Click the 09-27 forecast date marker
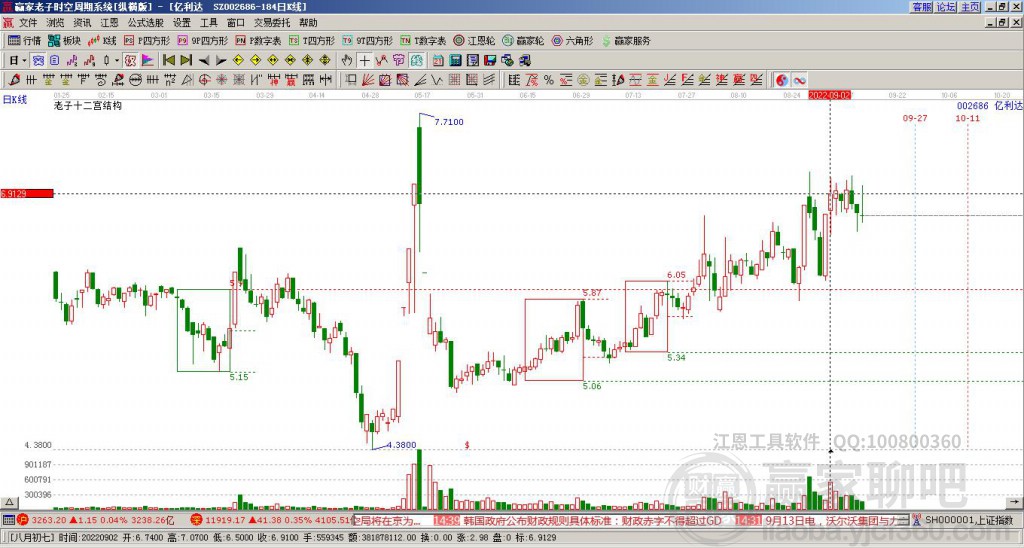The height and width of the screenshot is (548, 1024). click(915, 118)
